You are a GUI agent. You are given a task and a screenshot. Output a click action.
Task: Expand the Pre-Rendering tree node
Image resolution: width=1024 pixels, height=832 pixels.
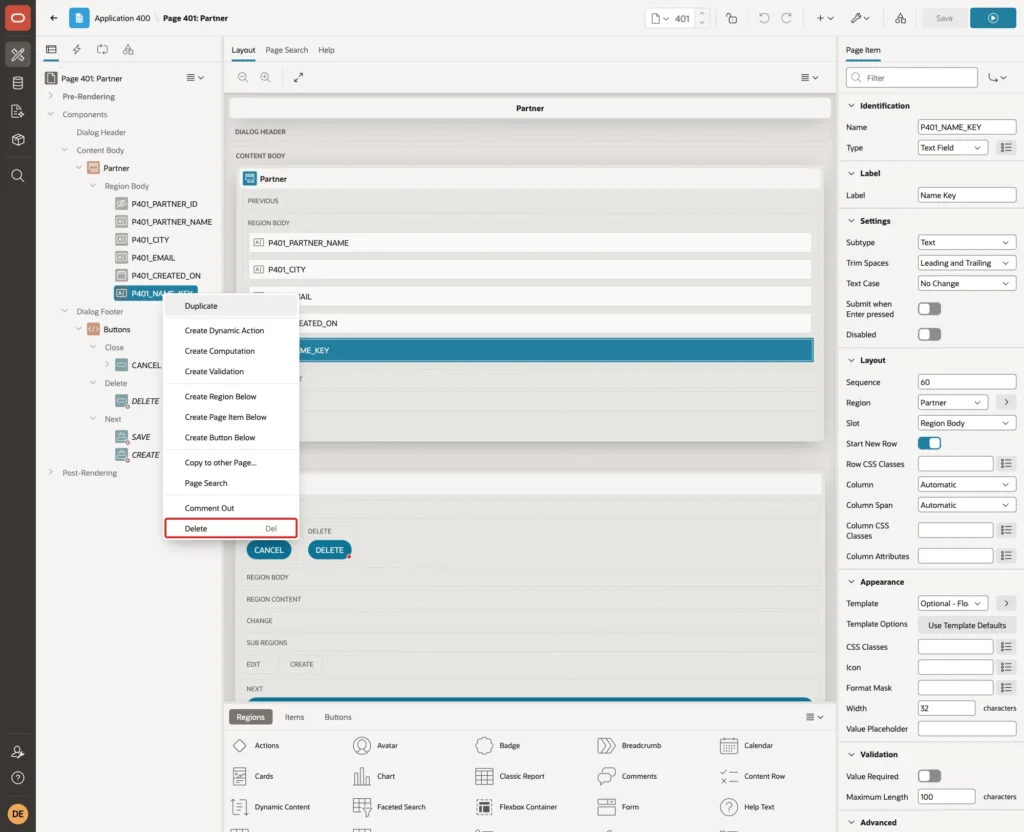coord(50,96)
